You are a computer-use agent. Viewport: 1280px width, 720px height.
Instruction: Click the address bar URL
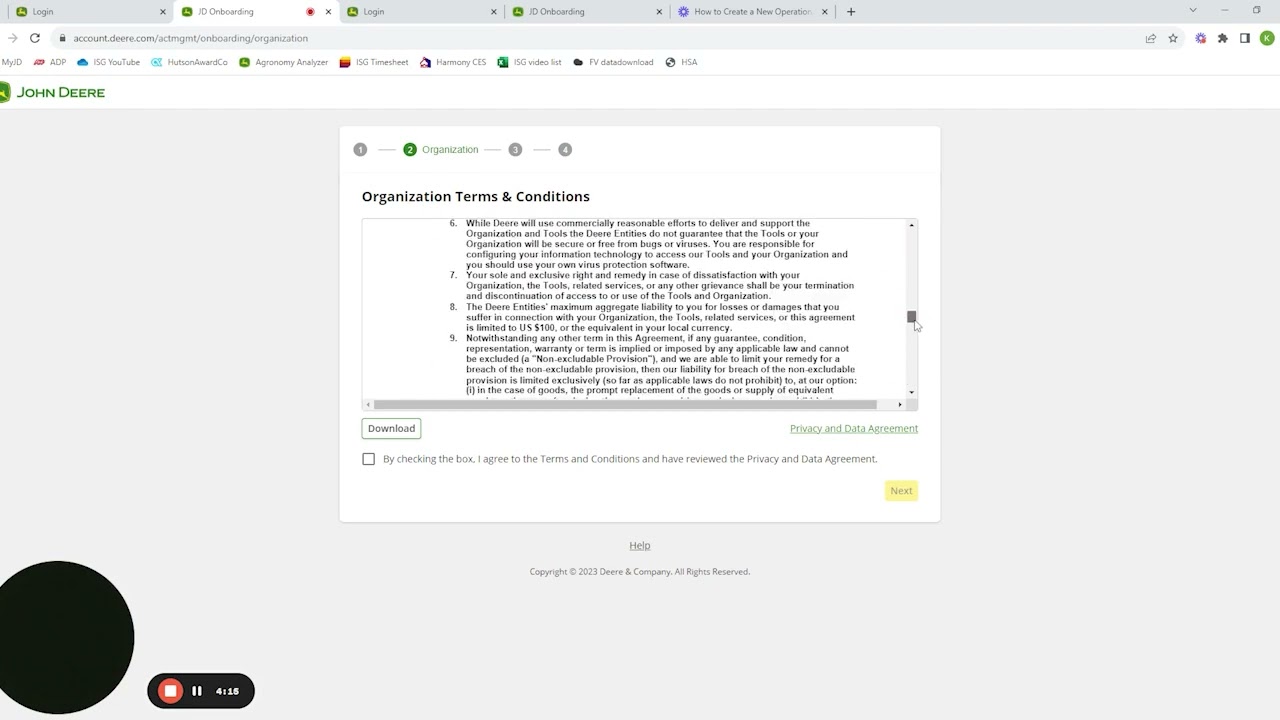pyautogui.click(x=190, y=38)
